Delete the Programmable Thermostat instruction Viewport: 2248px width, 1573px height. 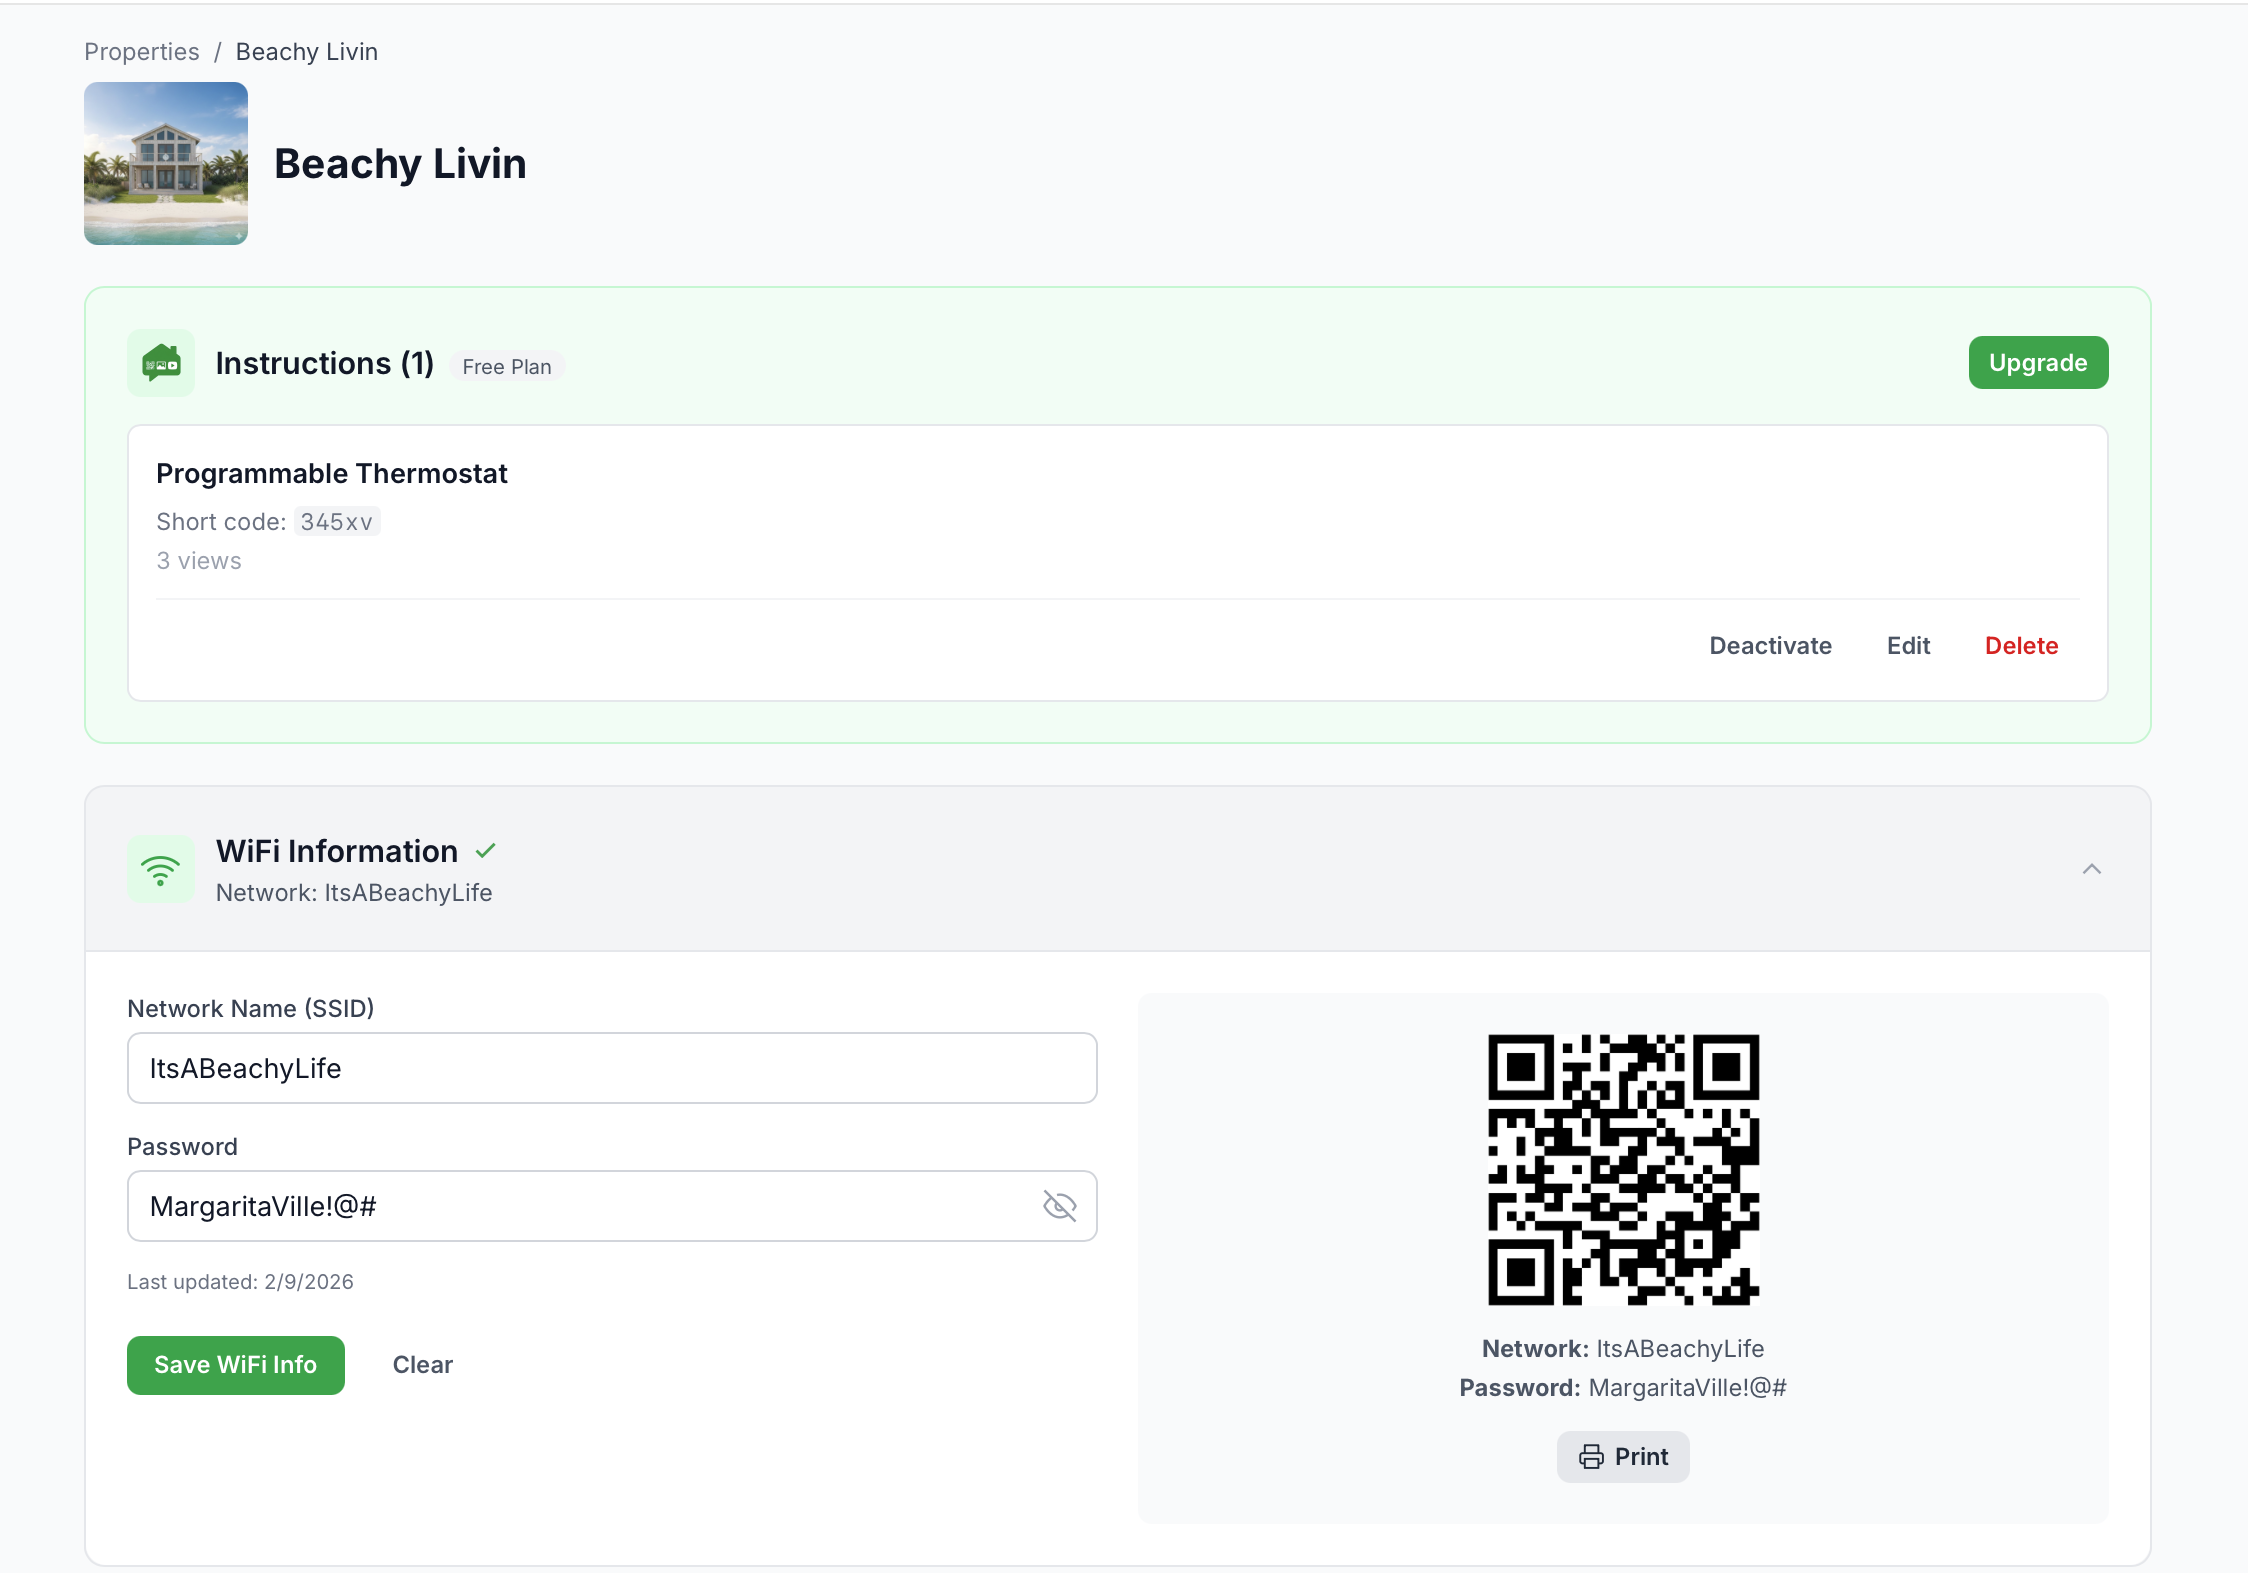point(2021,646)
